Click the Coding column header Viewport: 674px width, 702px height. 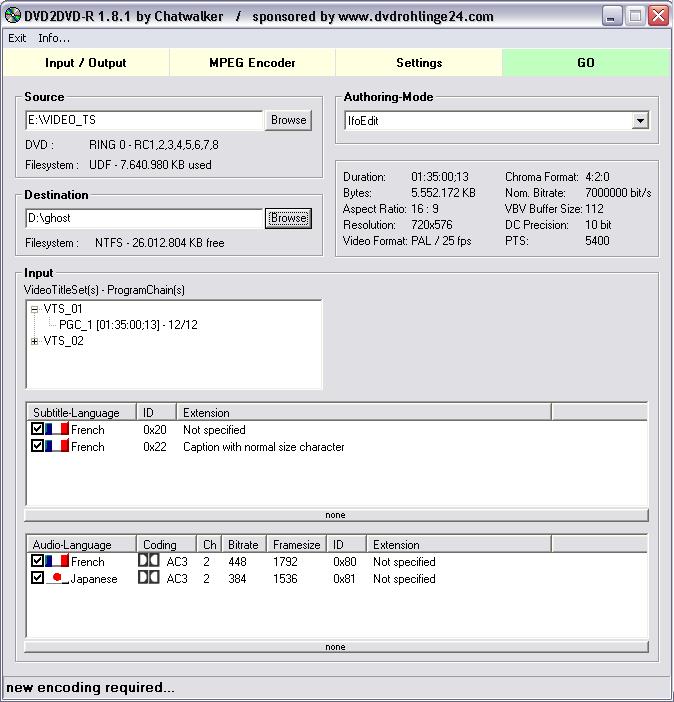tap(167, 544)
